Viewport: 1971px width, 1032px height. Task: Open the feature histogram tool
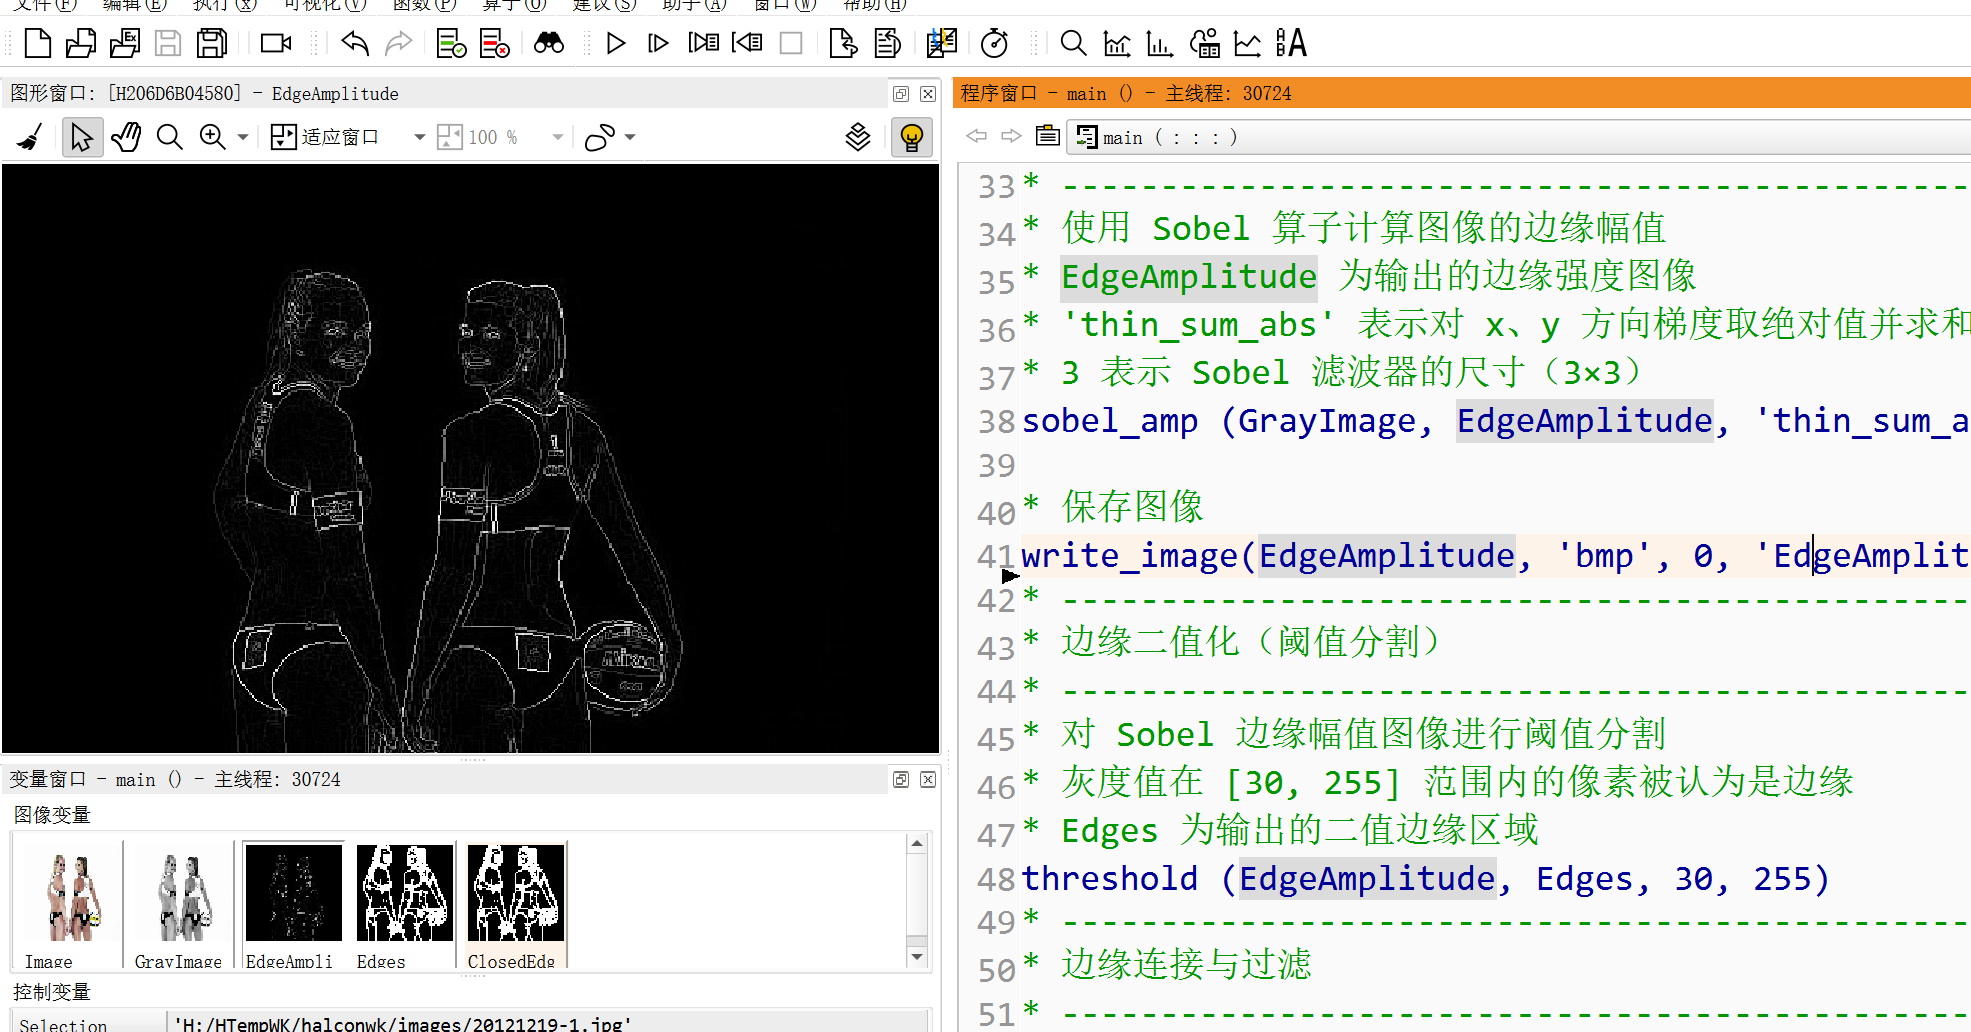pos(1159,43)
